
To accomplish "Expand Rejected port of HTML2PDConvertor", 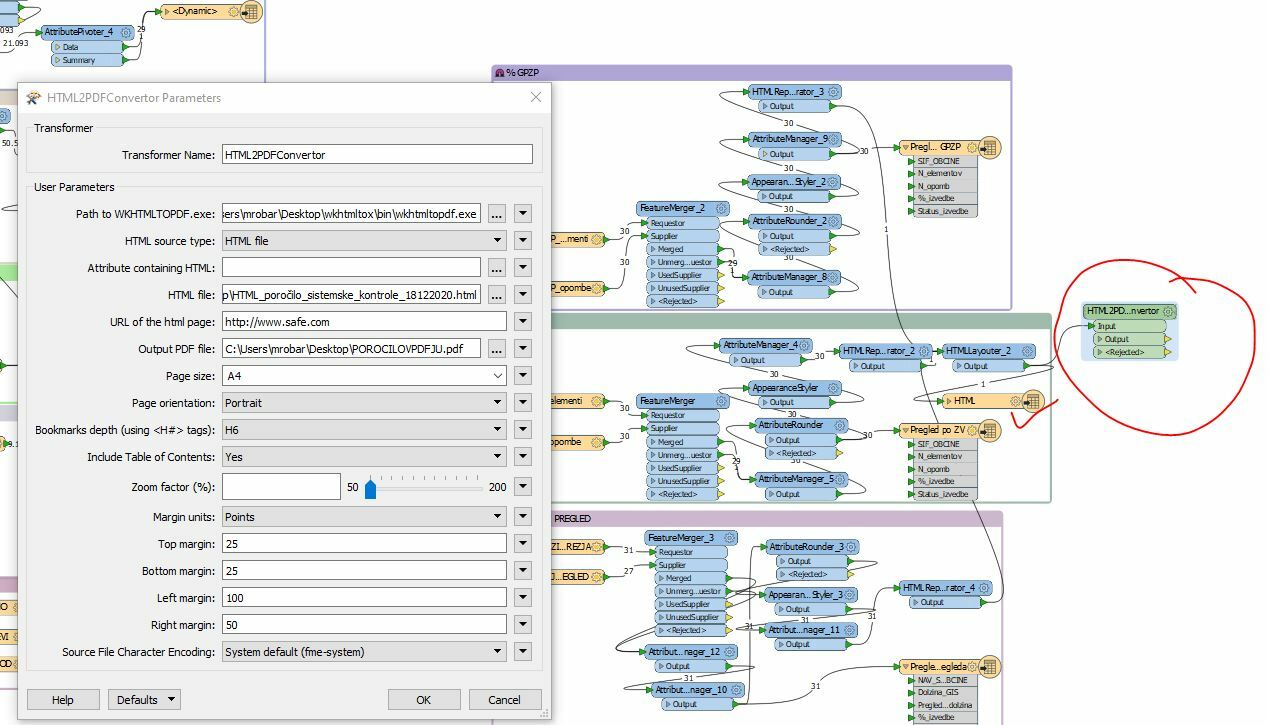I will point(1100,352).
